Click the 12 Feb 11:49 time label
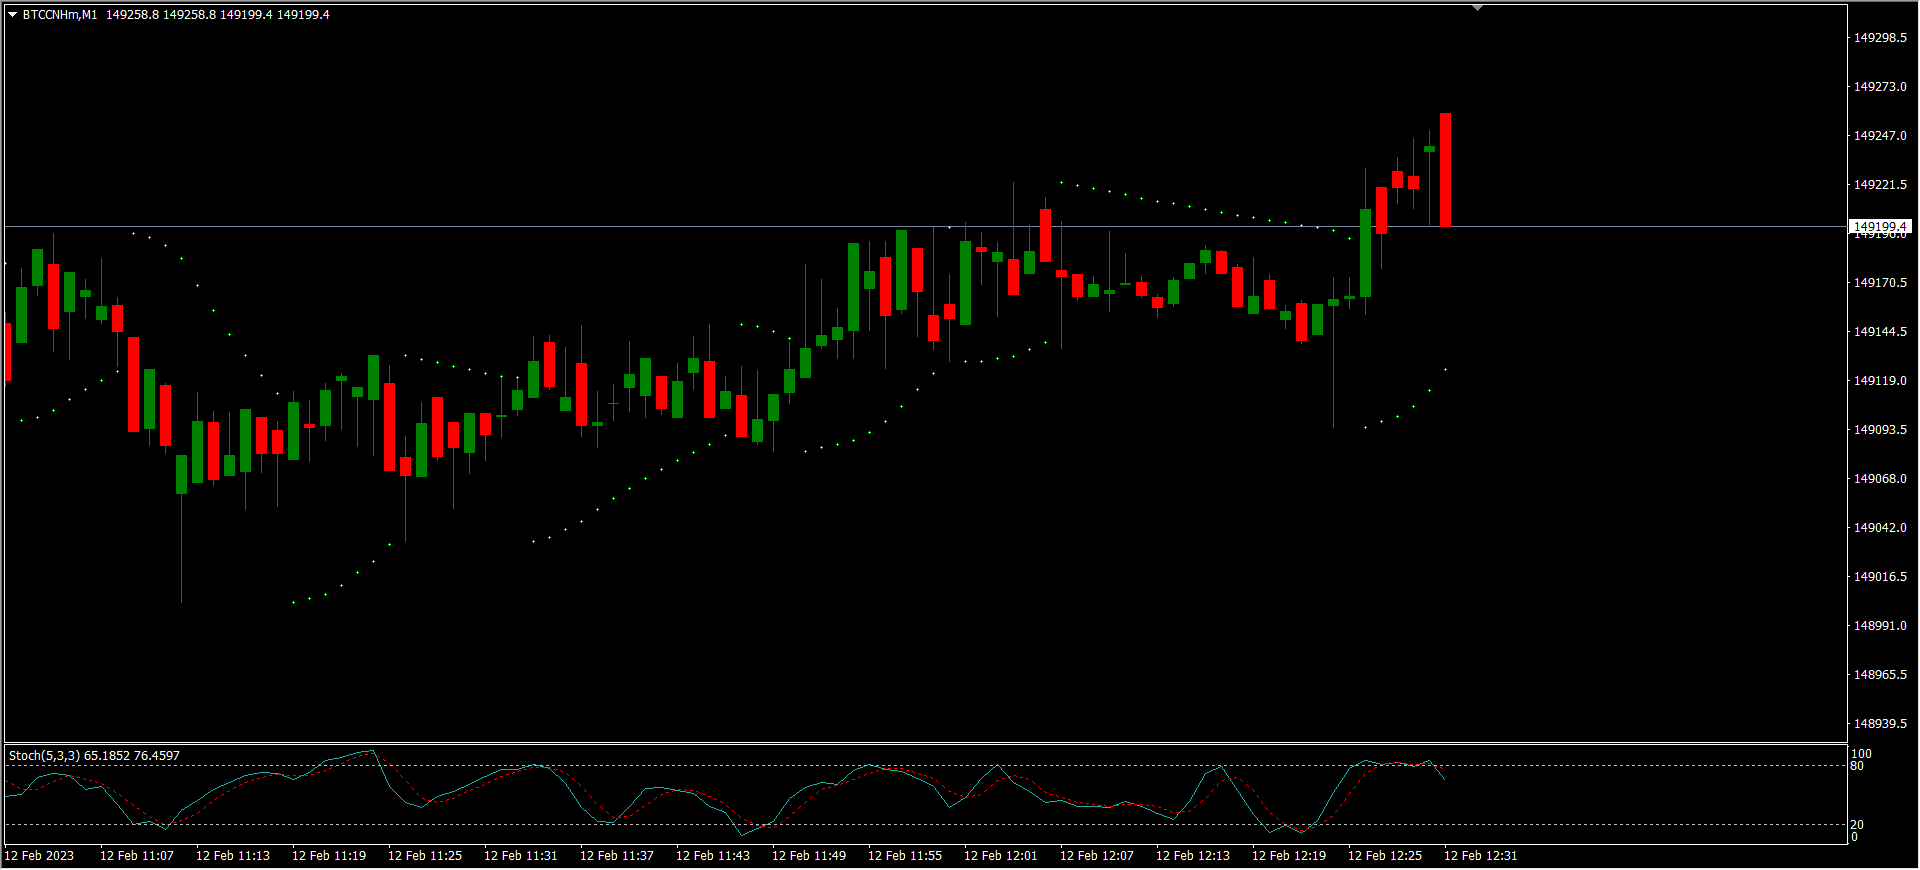 tap(809, 856)
